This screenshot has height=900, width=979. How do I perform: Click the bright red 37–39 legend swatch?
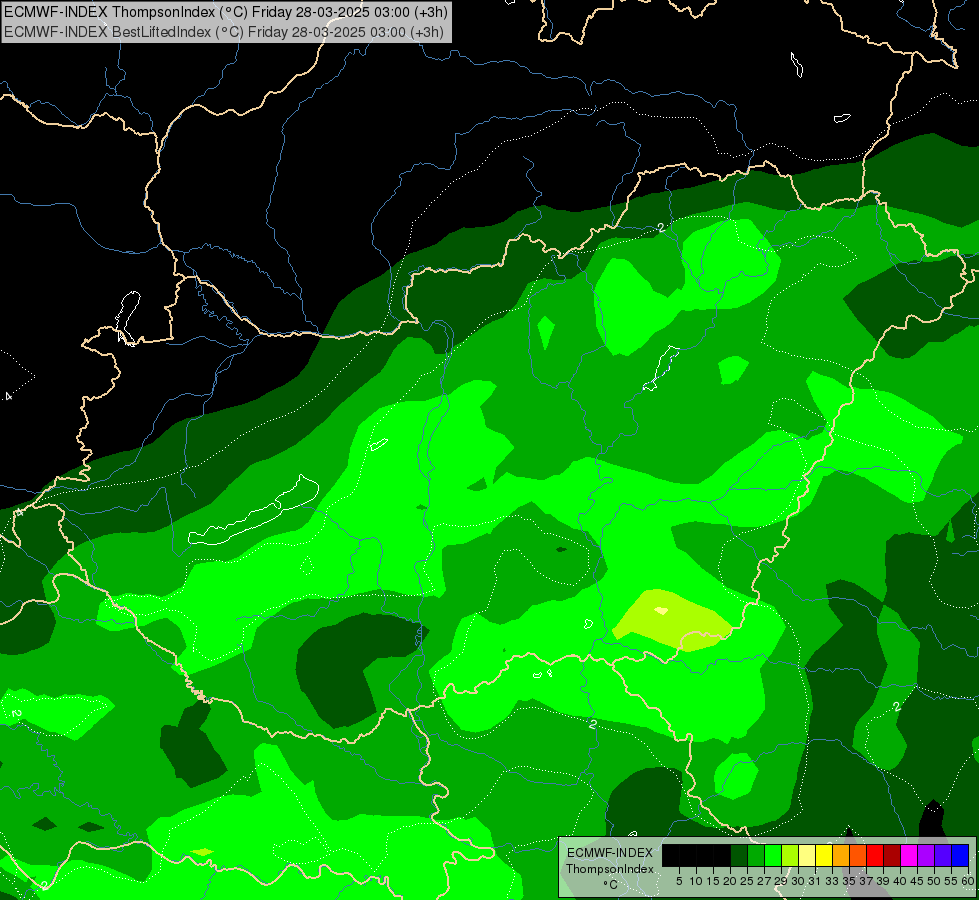tap(875, 855)
